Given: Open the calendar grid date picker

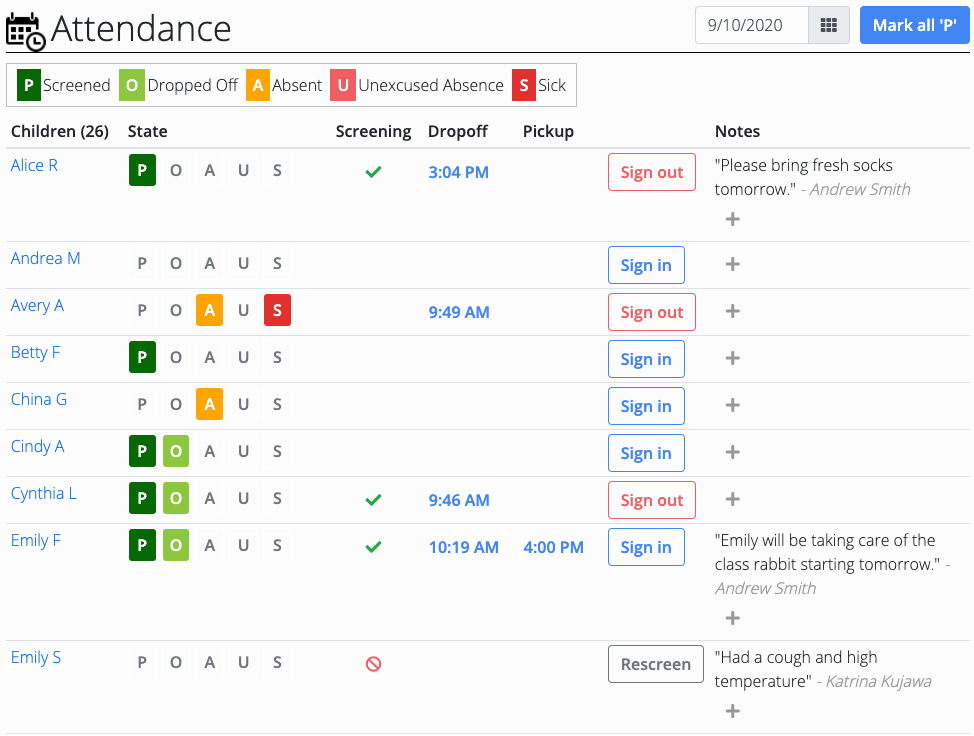Looking at the screenshot, I should click(x=829, y=25).
